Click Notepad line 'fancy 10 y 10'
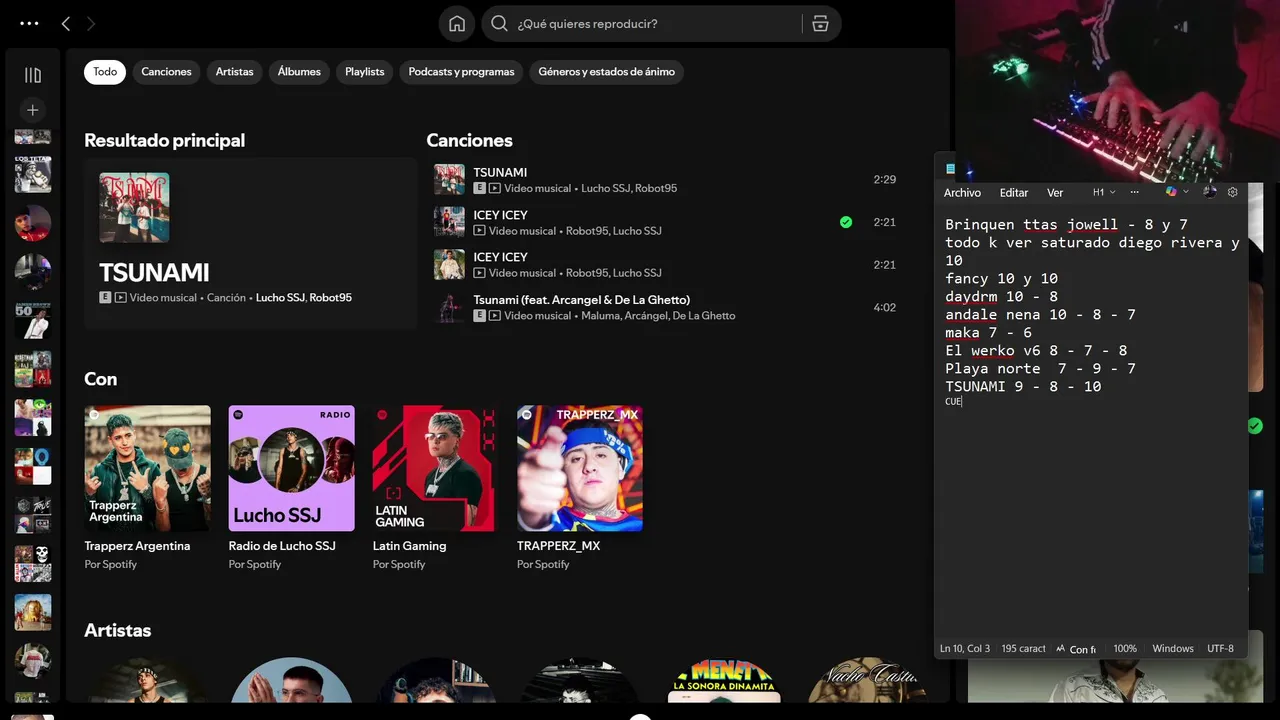The image size is (1280, 720). click(x=1001, y=279)
